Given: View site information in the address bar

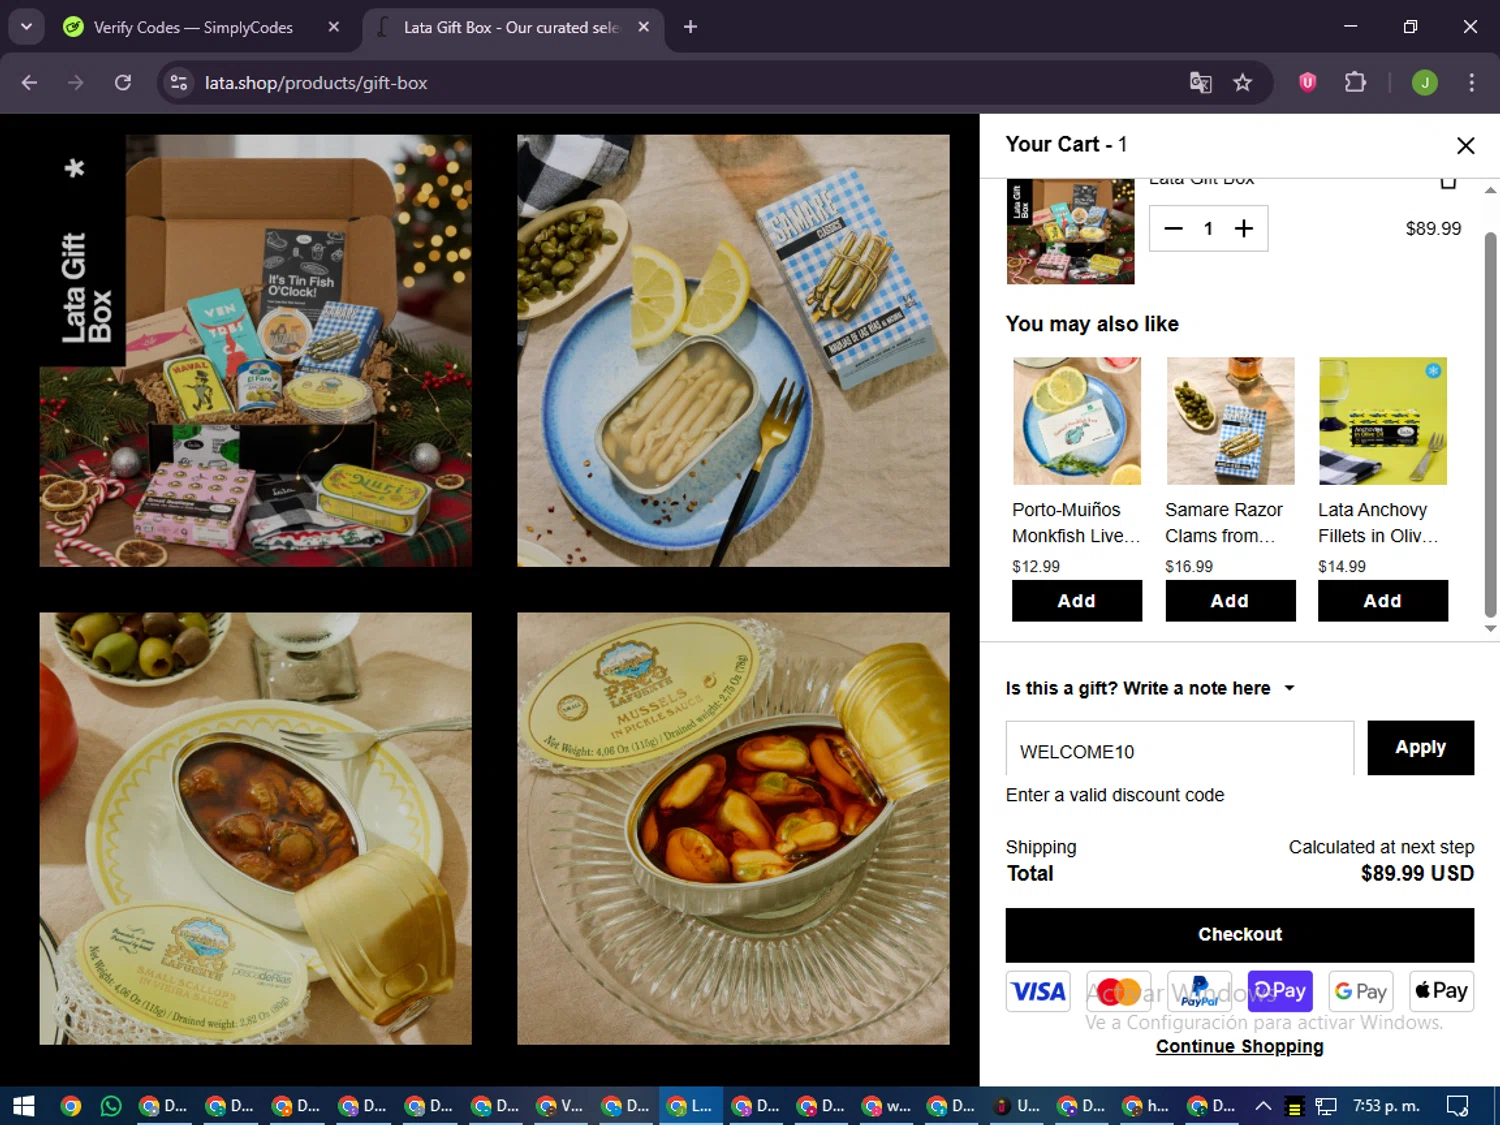Looking at the screenshot, I should tap(179, 83).
